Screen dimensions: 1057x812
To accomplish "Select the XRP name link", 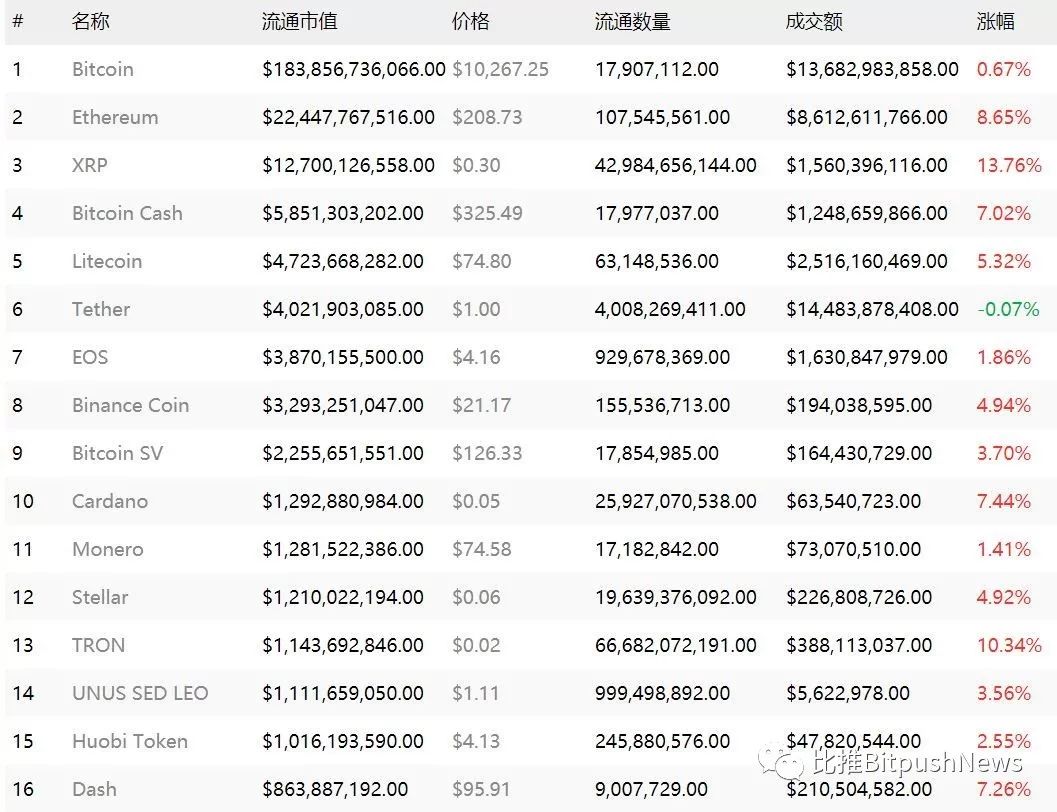I will 89,165.
